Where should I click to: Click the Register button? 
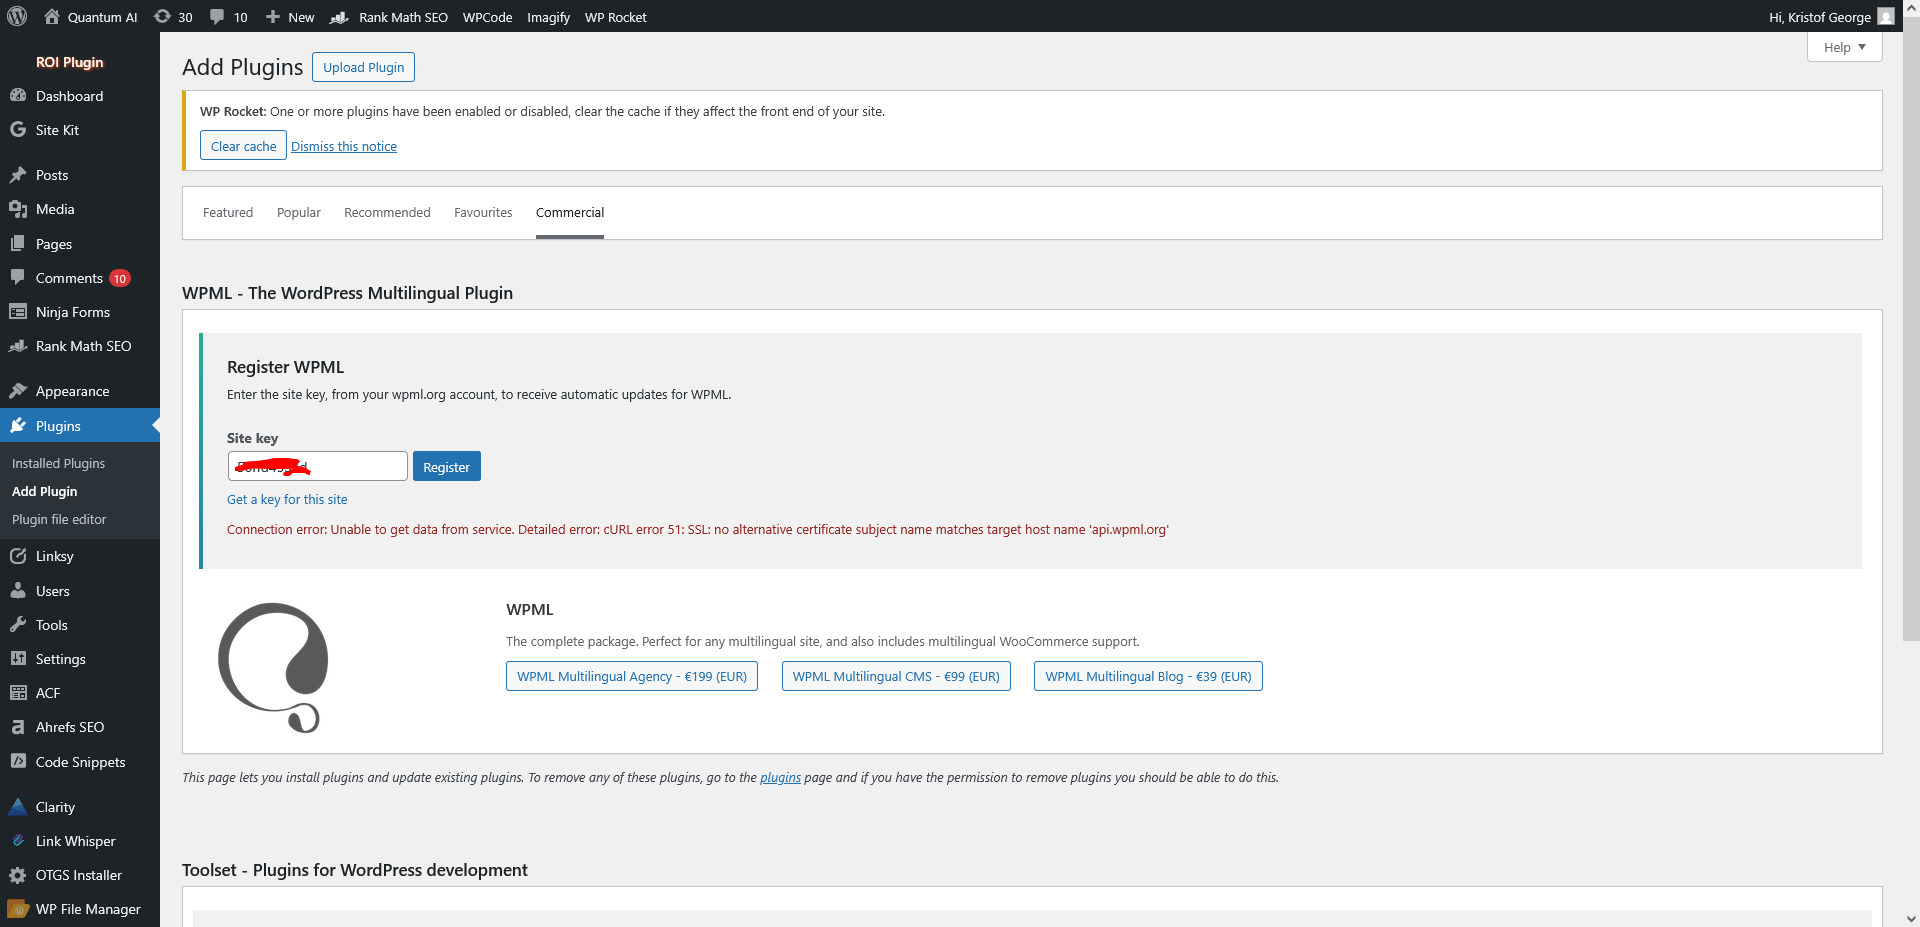tap(446, 467)
